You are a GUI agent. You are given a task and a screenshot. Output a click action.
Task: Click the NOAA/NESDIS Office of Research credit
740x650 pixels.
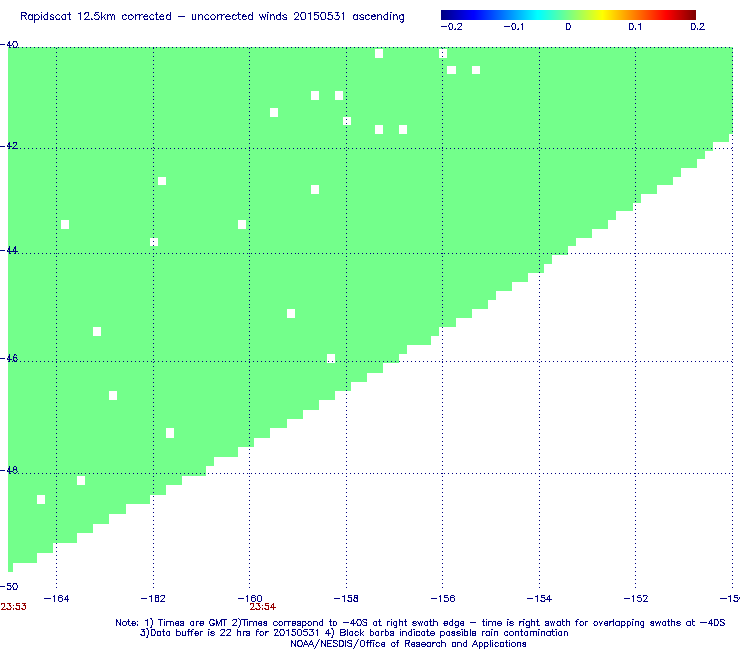408,644
